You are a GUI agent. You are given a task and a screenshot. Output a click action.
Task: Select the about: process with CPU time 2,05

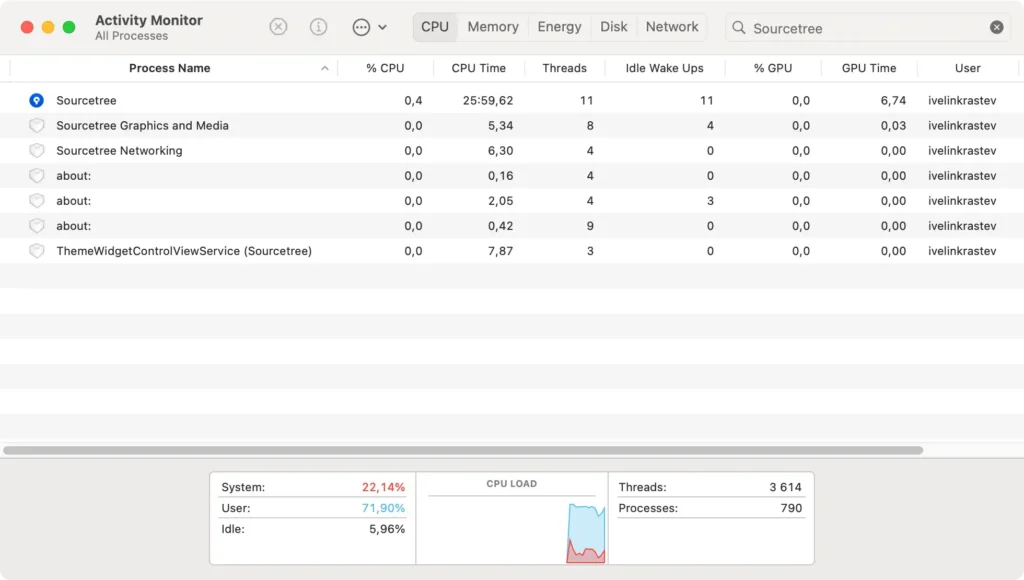[512, 201]
